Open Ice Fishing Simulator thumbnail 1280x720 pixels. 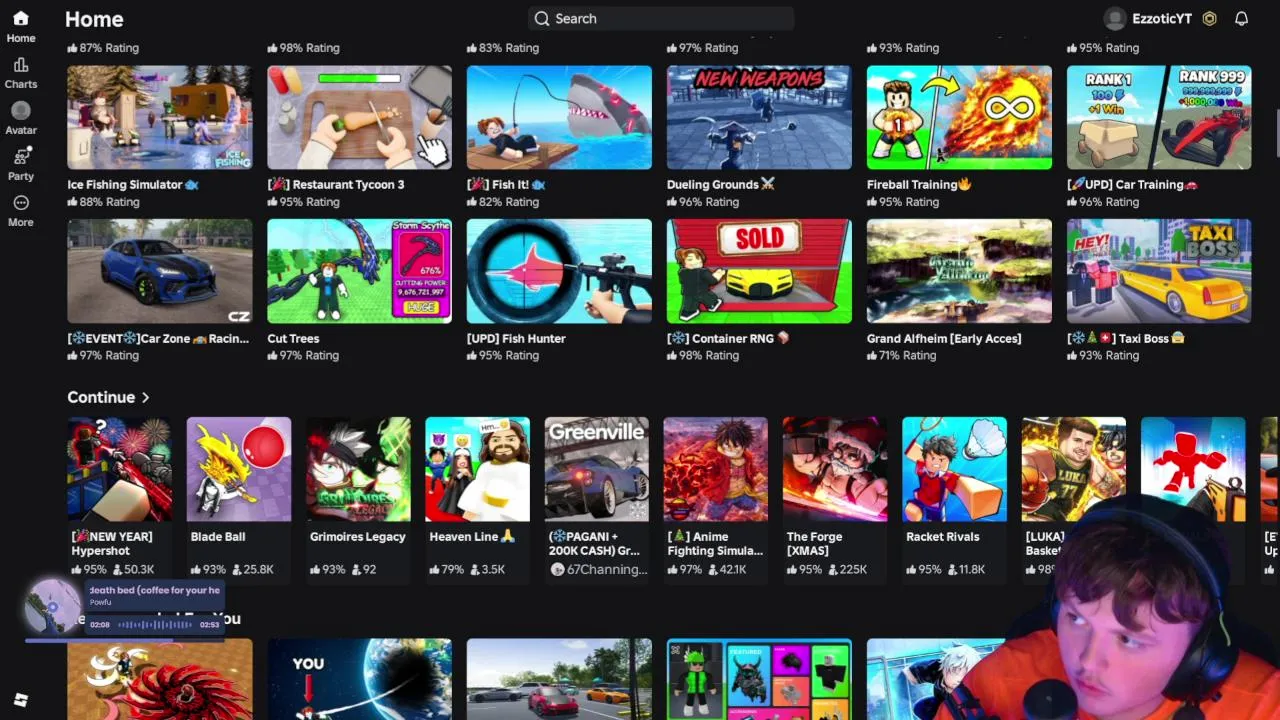[x=159, y=117]
